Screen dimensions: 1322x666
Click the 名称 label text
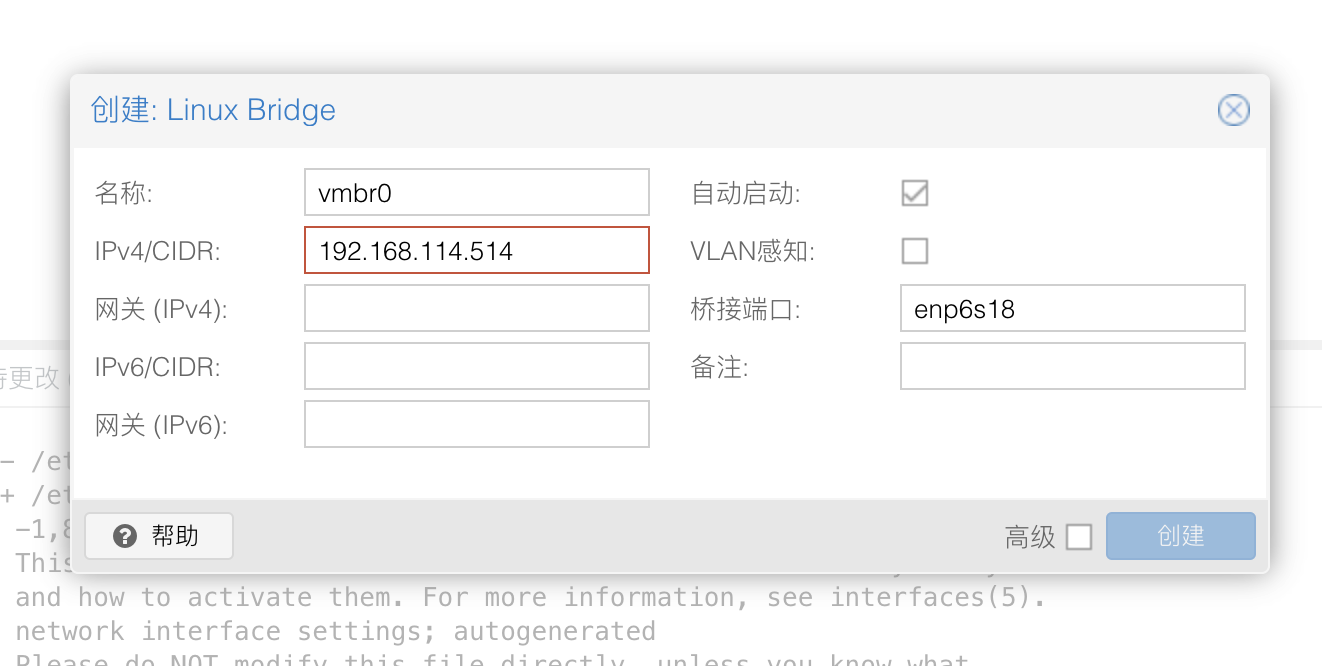(x=124, y=193)
